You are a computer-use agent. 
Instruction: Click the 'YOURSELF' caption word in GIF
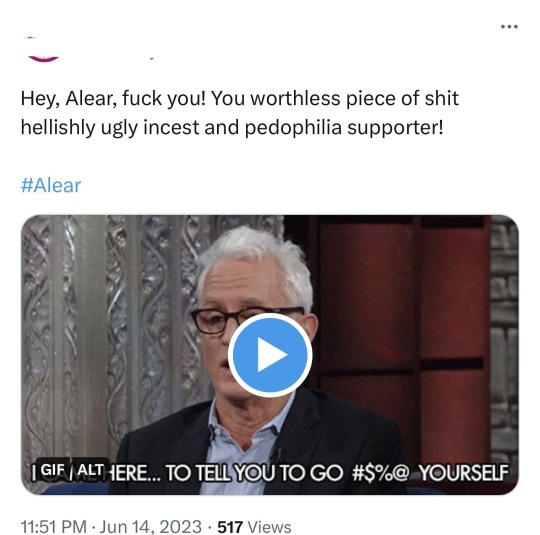464,473
